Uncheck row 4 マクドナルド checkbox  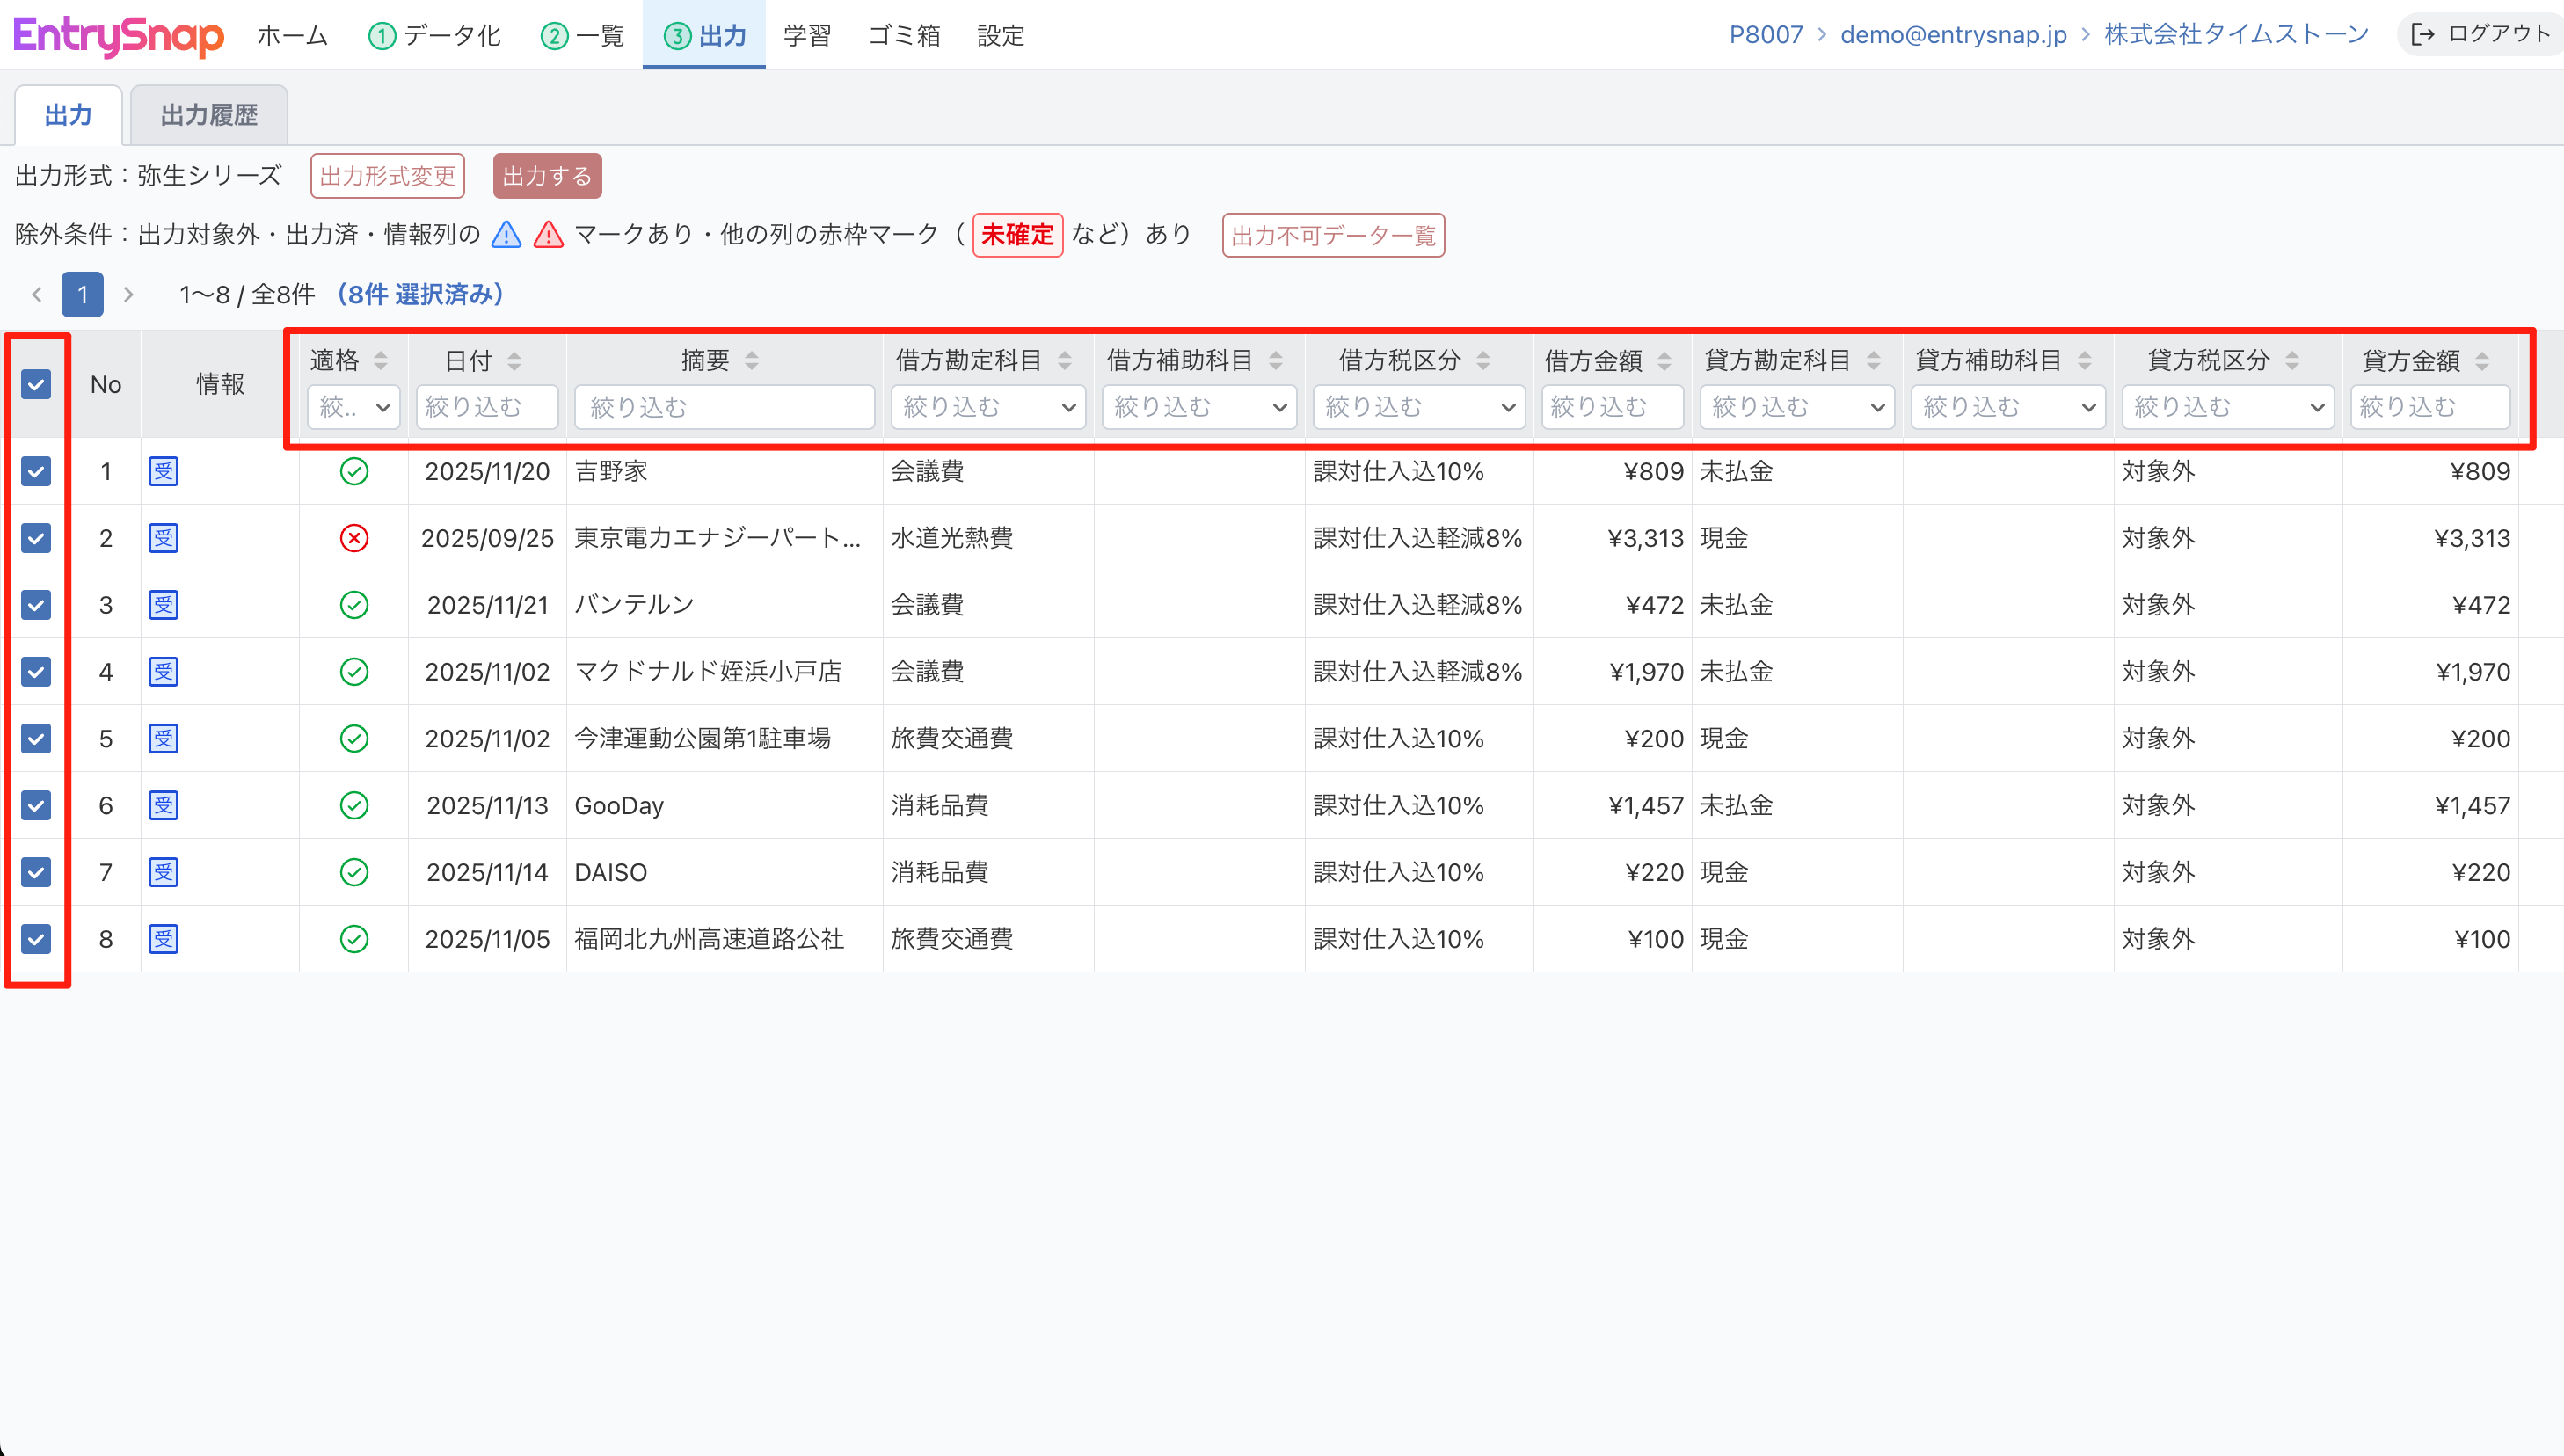coord(36,671)
